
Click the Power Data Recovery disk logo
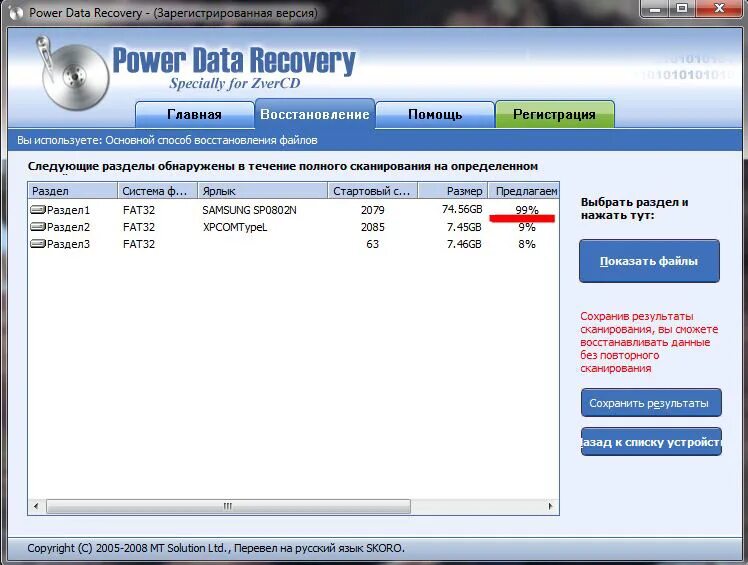coord(72,73)
